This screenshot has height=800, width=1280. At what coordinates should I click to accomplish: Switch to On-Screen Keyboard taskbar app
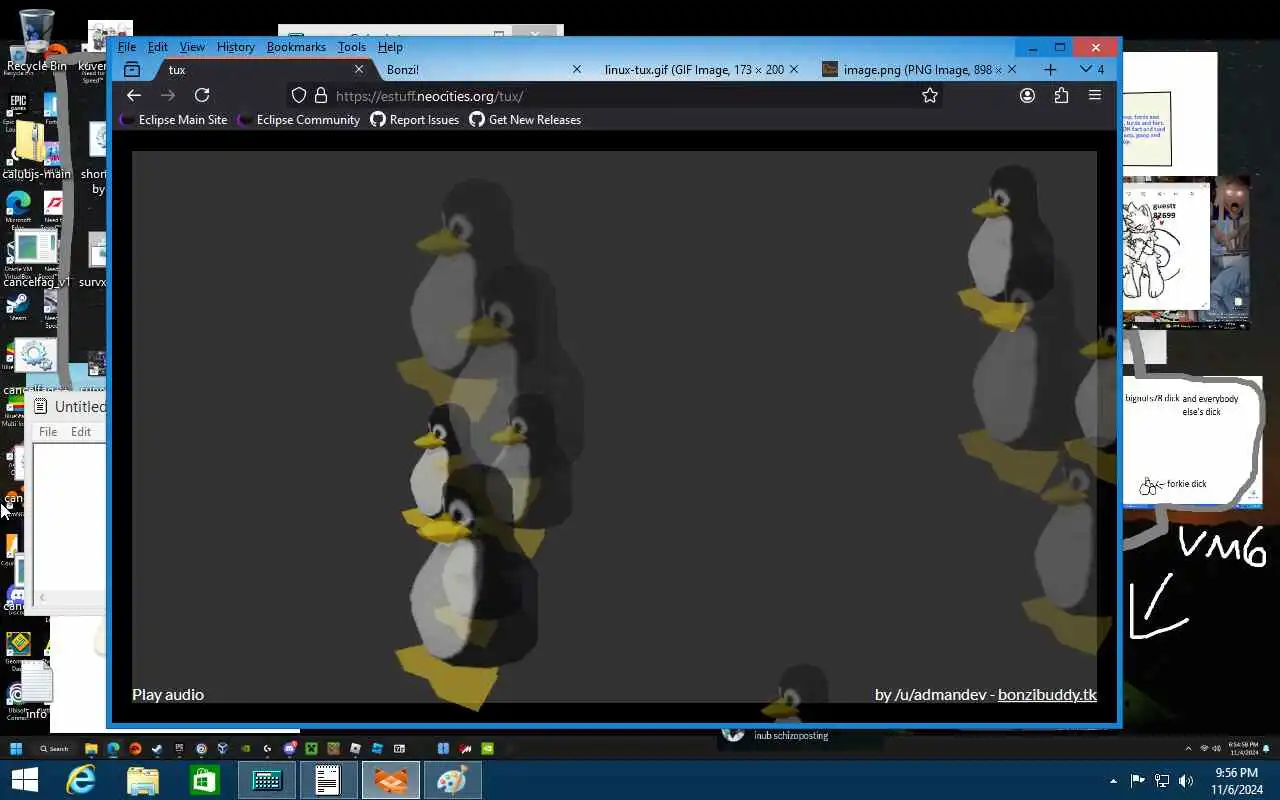[266, 780]
